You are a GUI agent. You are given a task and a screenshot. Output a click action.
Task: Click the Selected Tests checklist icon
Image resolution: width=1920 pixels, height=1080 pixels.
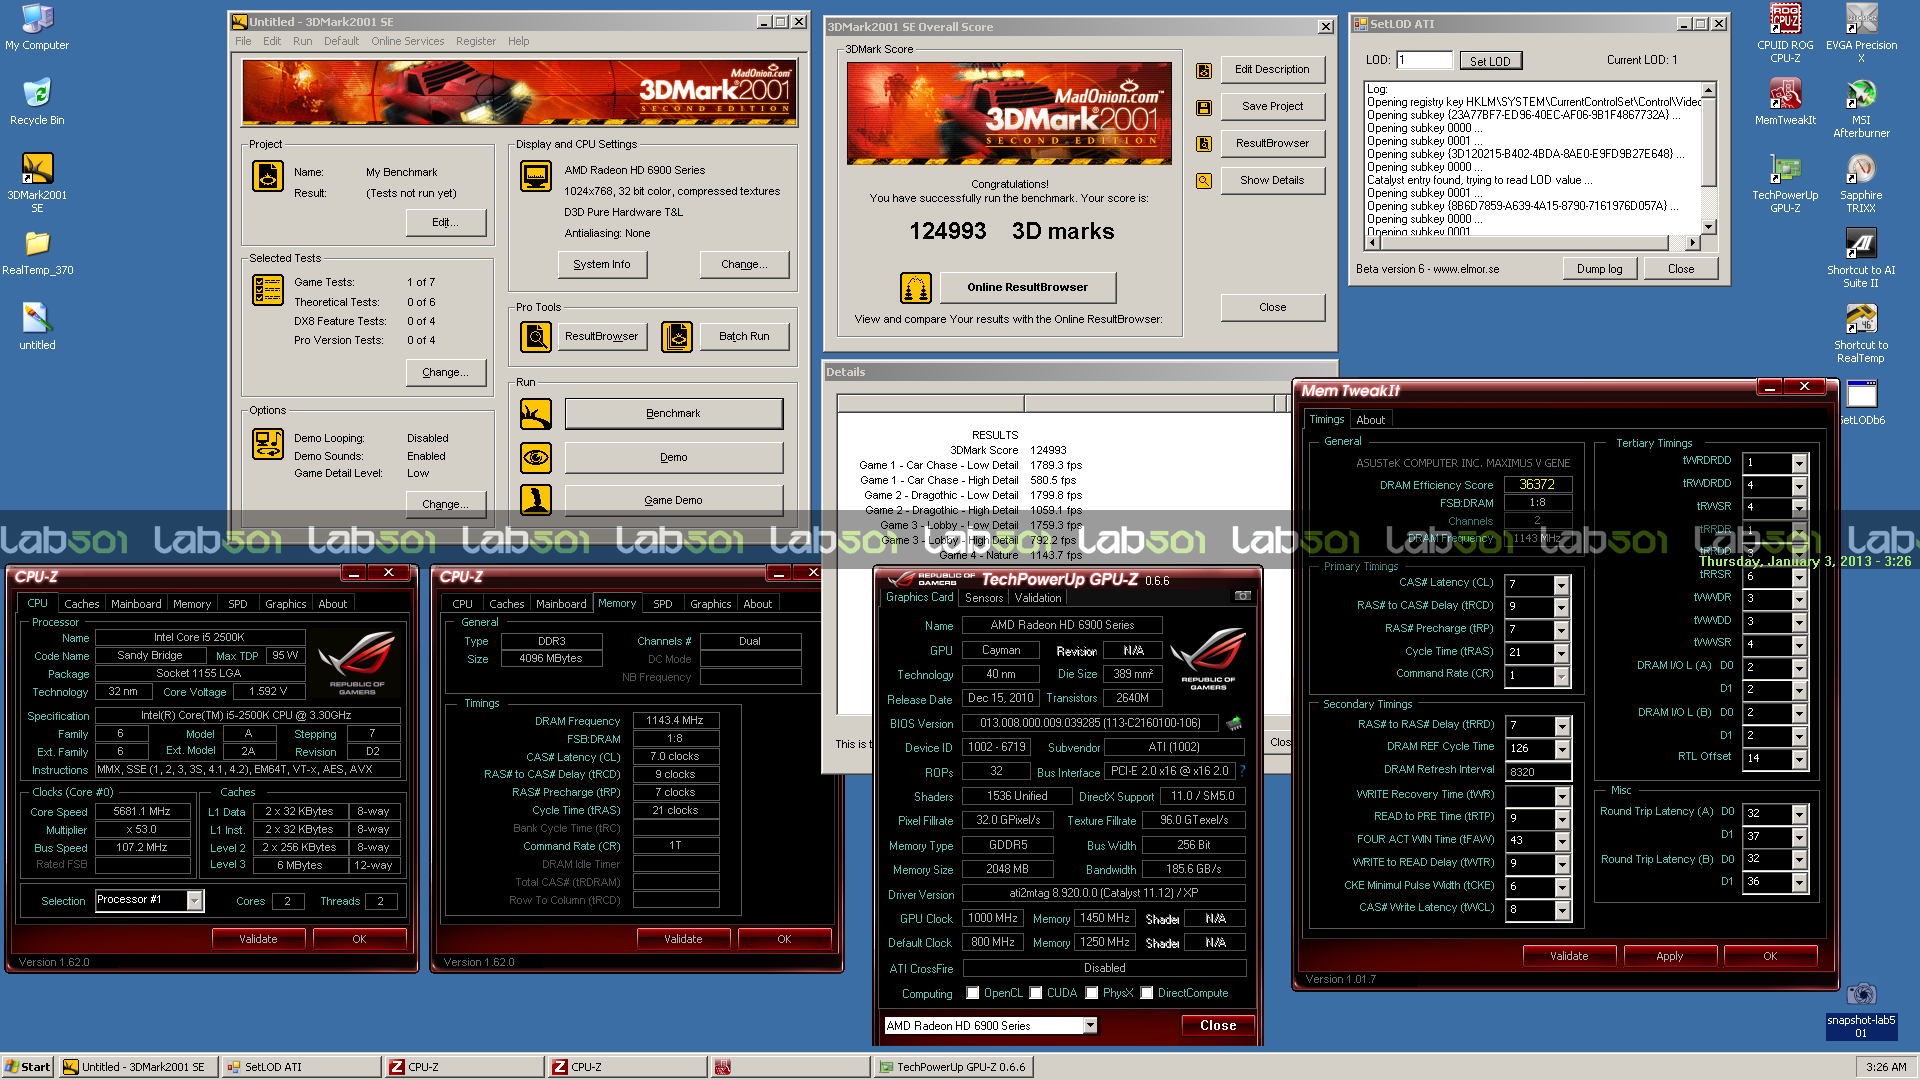268,290
